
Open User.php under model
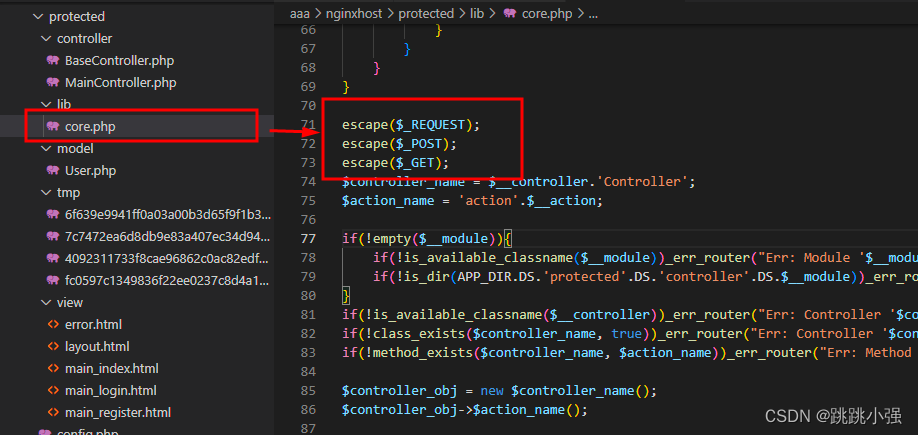pyautogui.click(x=90, y=170)
